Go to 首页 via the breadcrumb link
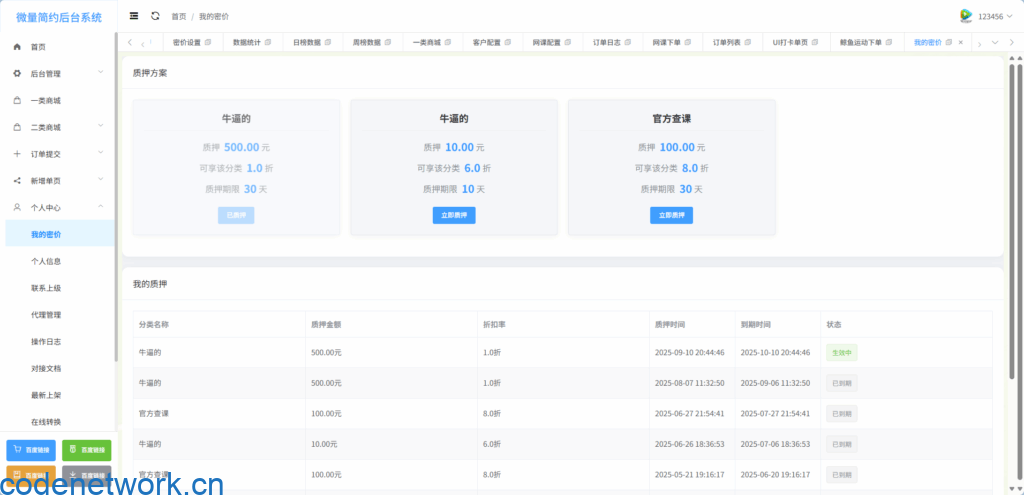Viewport: 1024px width, 495px height. click(178, 17)
